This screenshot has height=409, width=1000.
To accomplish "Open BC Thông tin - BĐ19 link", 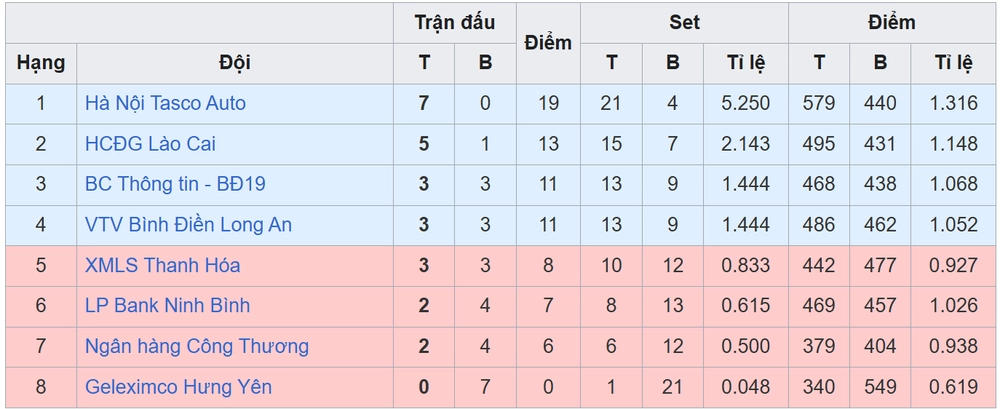I will click(x=175, y=184).
